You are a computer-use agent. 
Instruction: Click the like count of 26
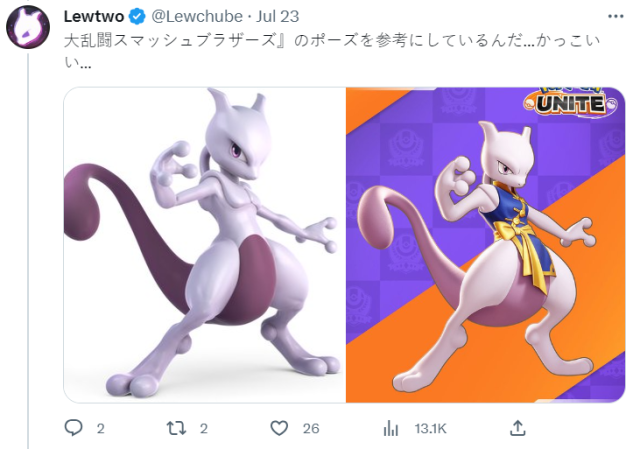pos(311,429)
